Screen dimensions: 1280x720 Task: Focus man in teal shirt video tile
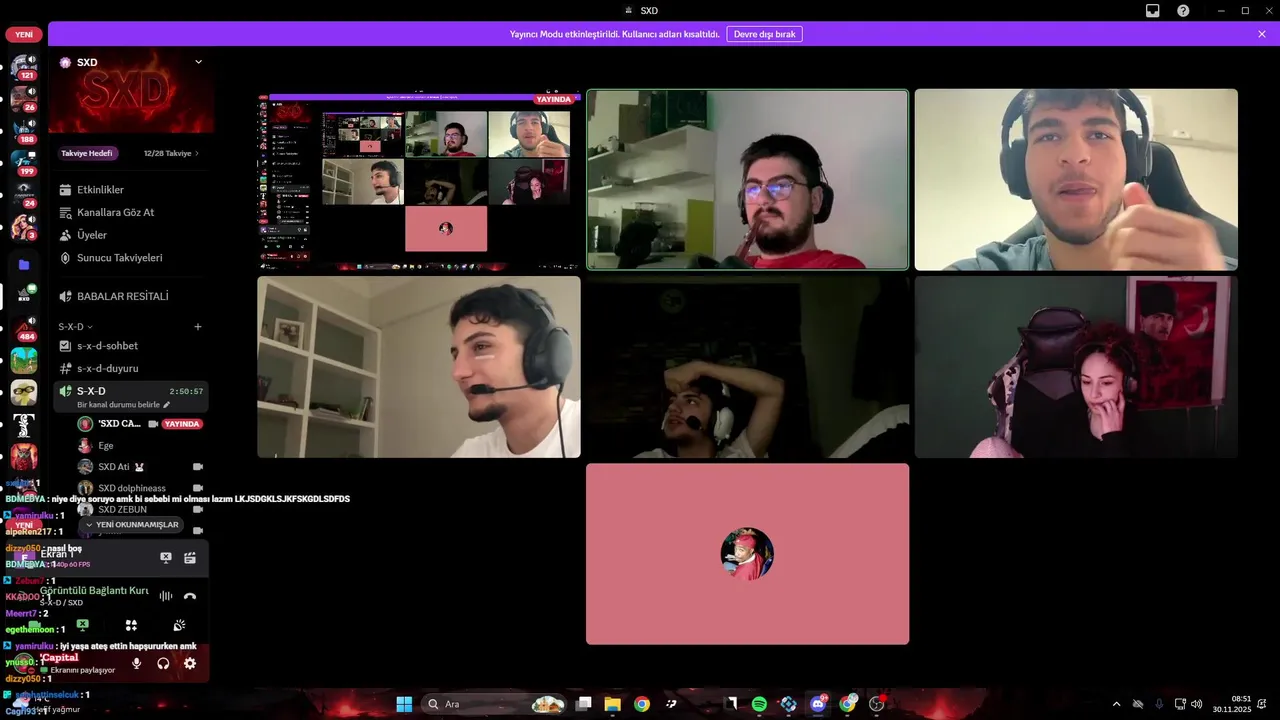1076,180
